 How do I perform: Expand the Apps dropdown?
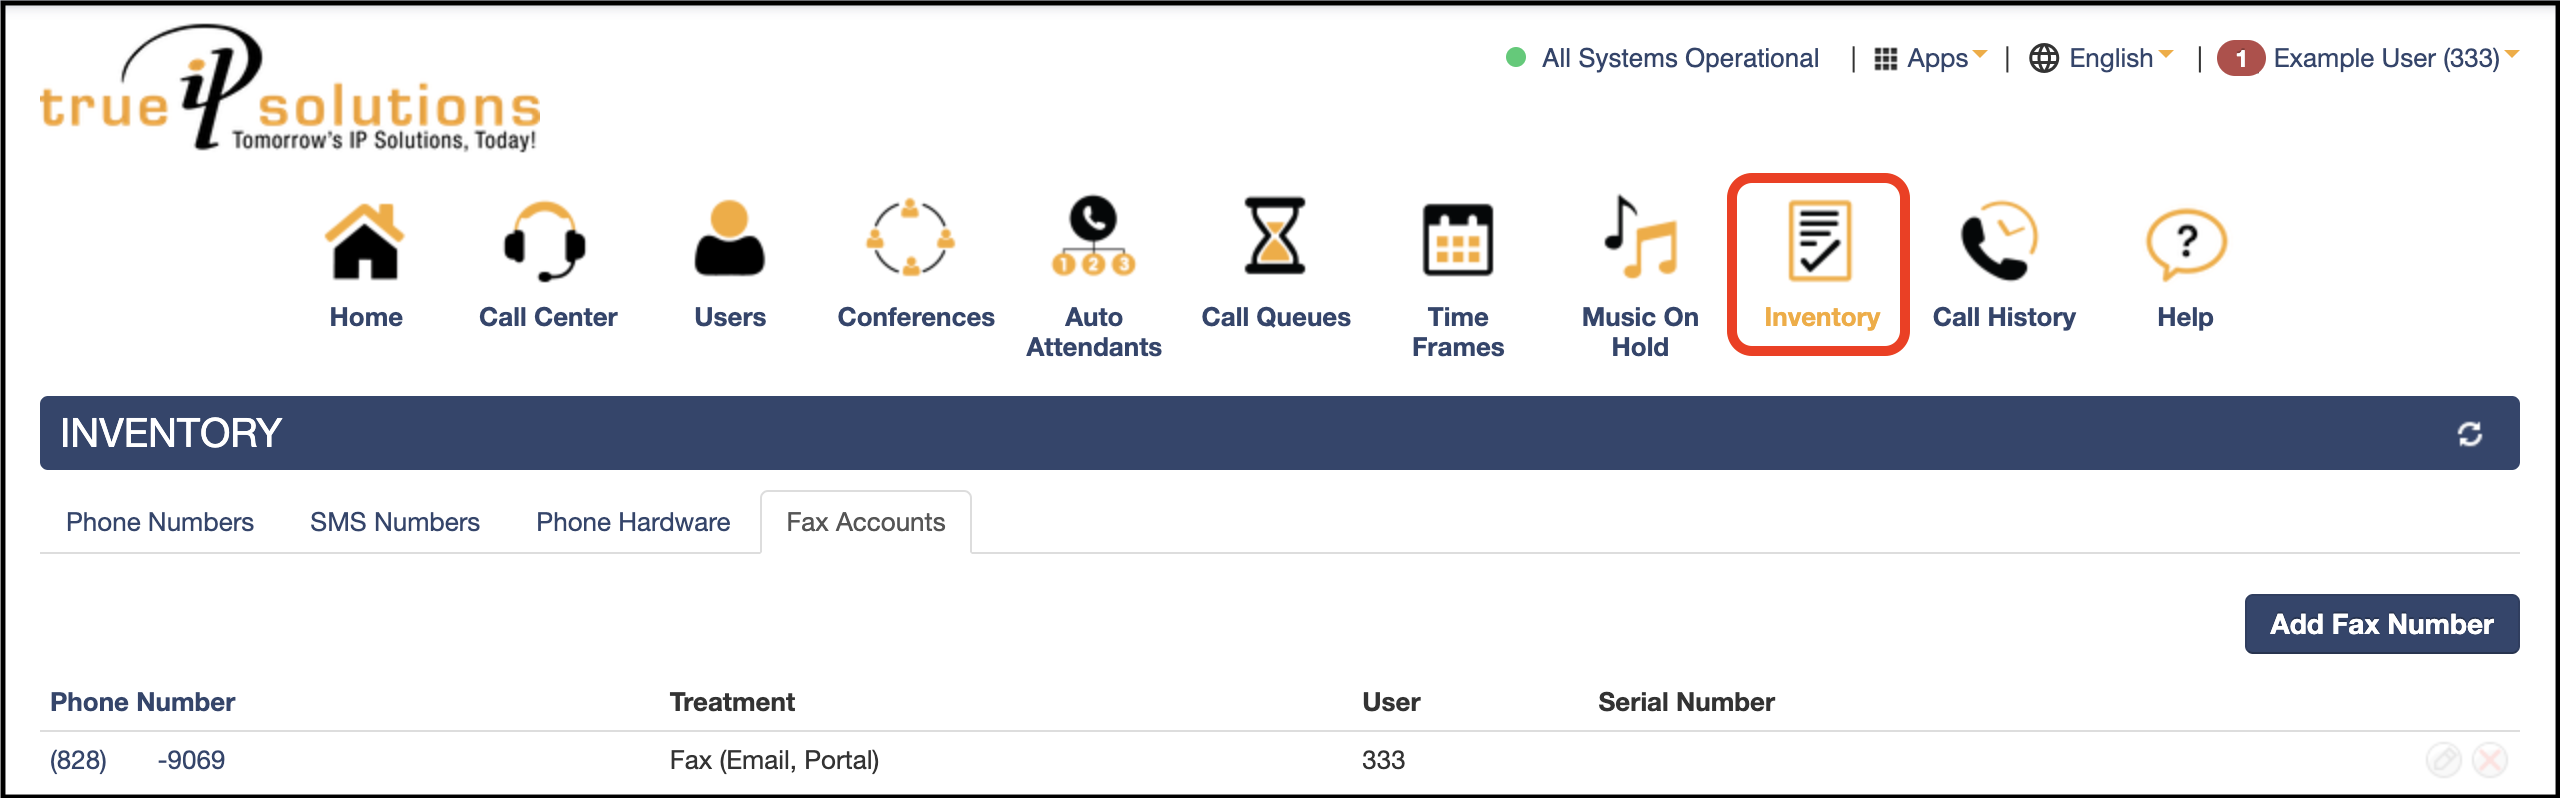1930,59
